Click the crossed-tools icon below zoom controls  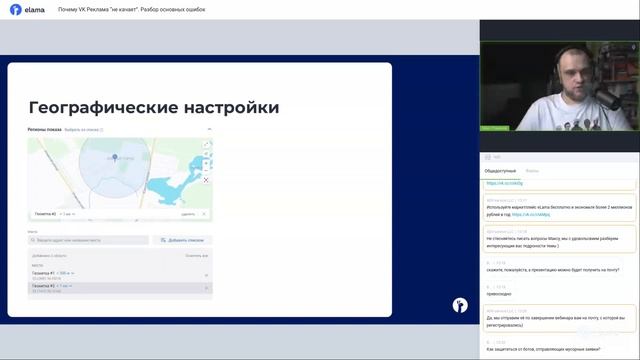(206, 180)
